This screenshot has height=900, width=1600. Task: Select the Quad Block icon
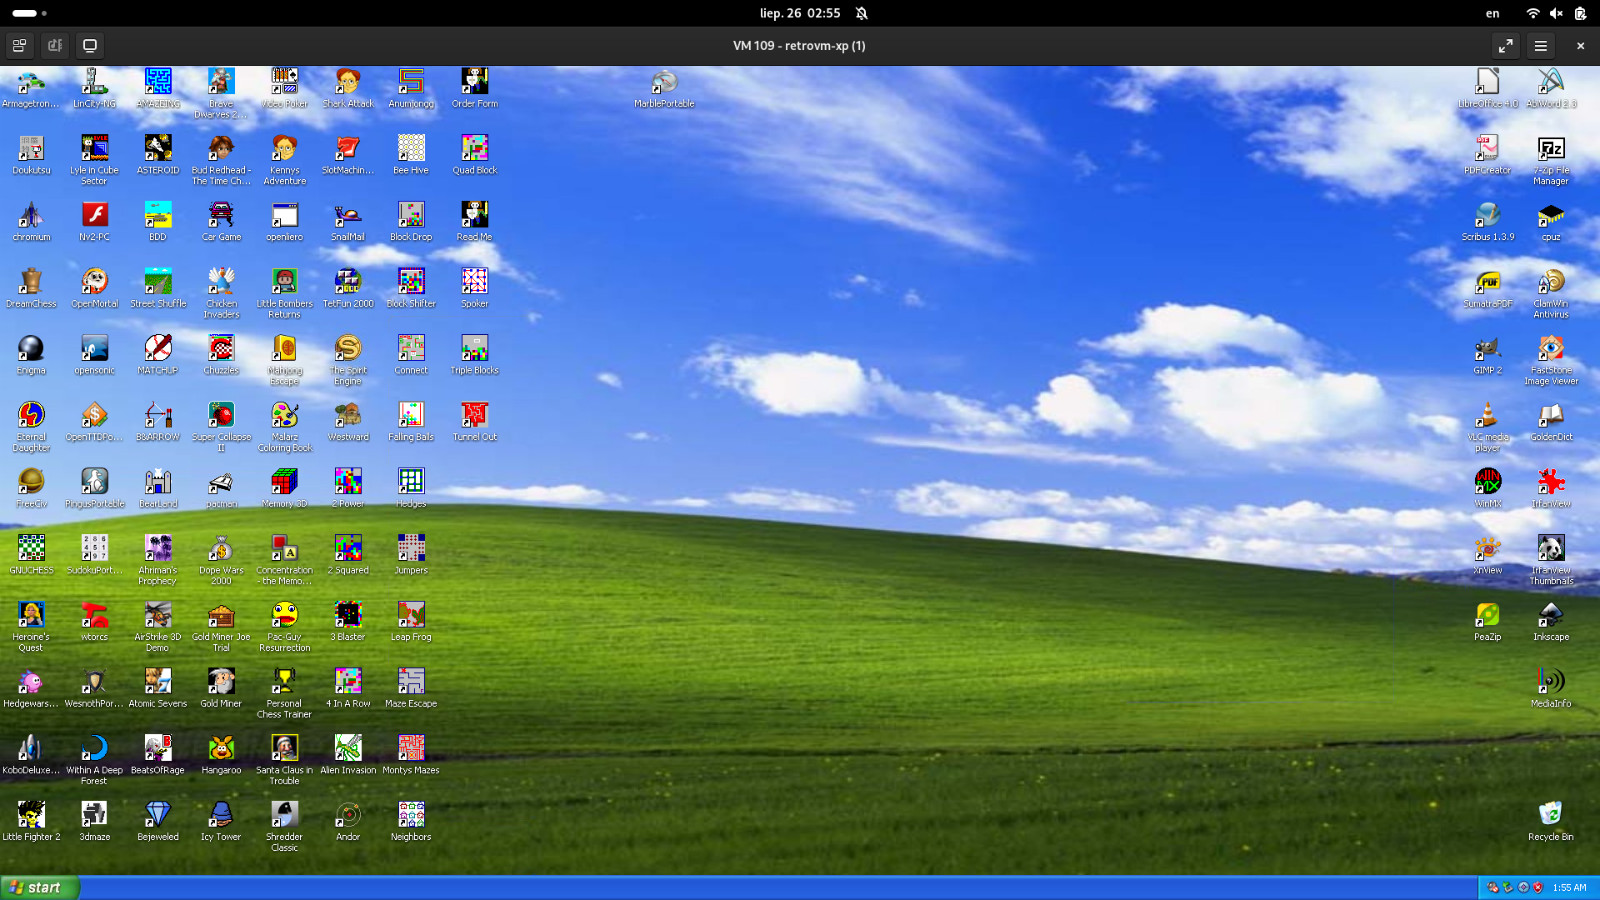point(474,148)
